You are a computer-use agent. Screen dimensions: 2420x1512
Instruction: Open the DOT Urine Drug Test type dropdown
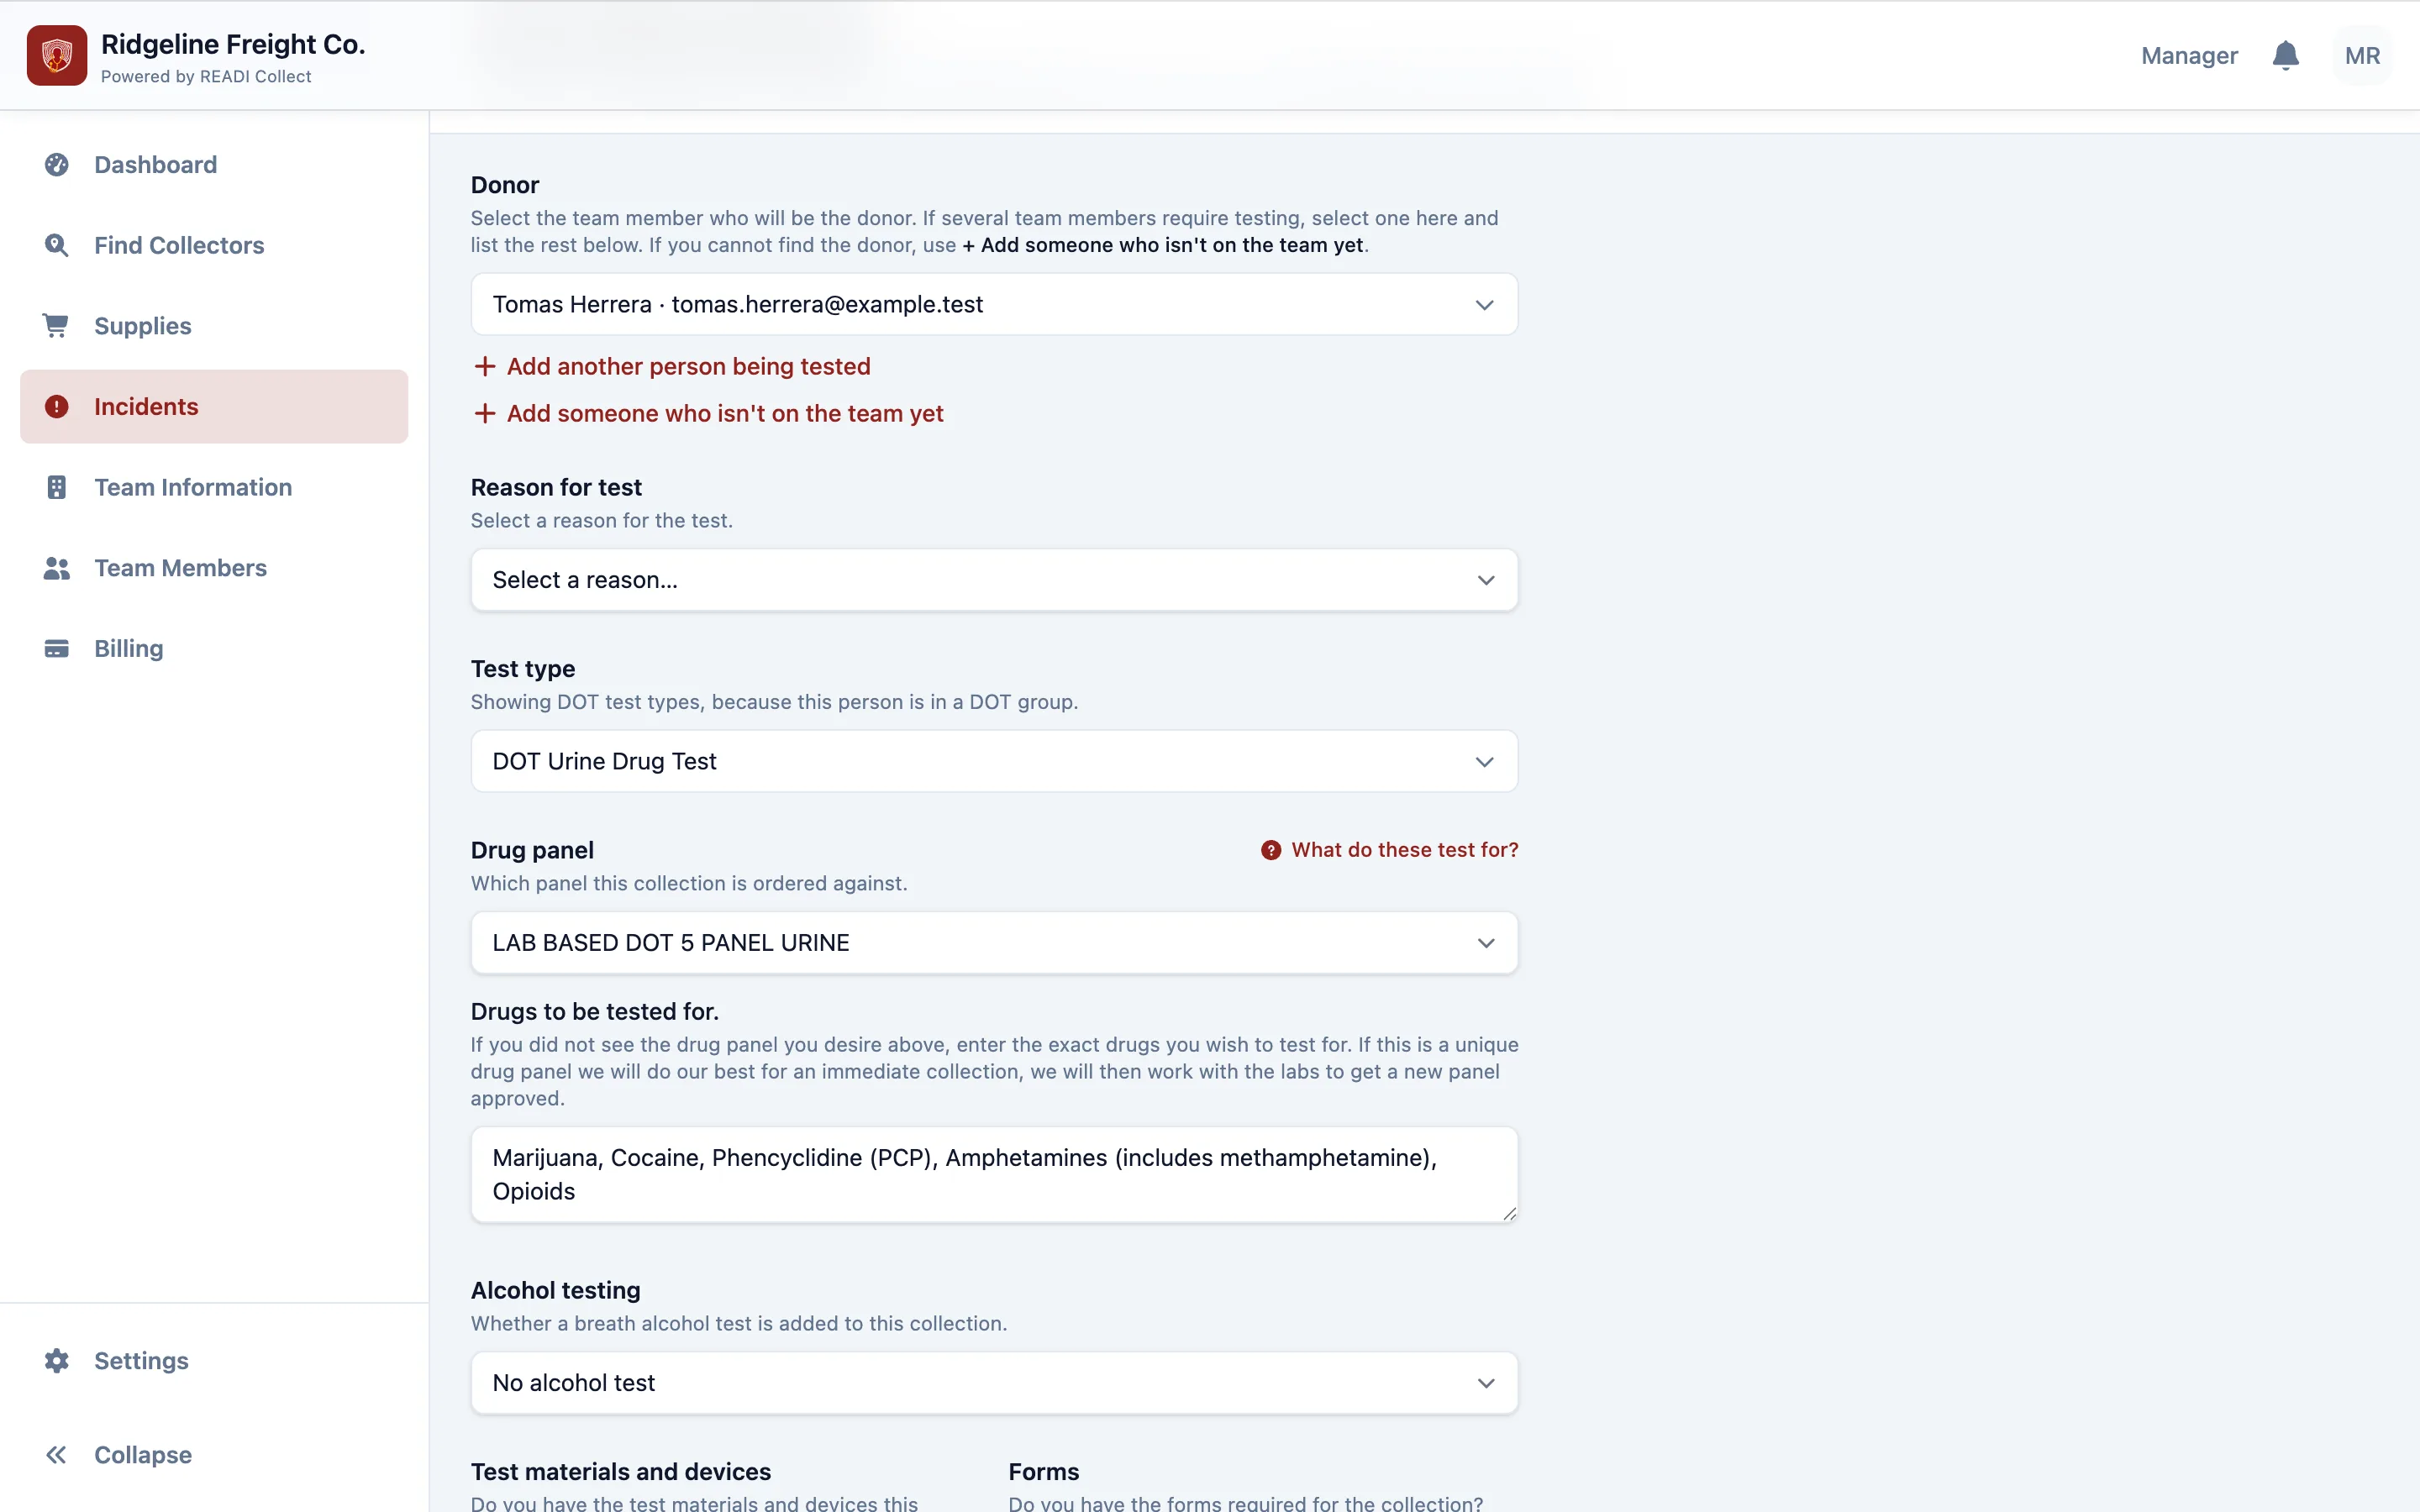tap(994, 761)
